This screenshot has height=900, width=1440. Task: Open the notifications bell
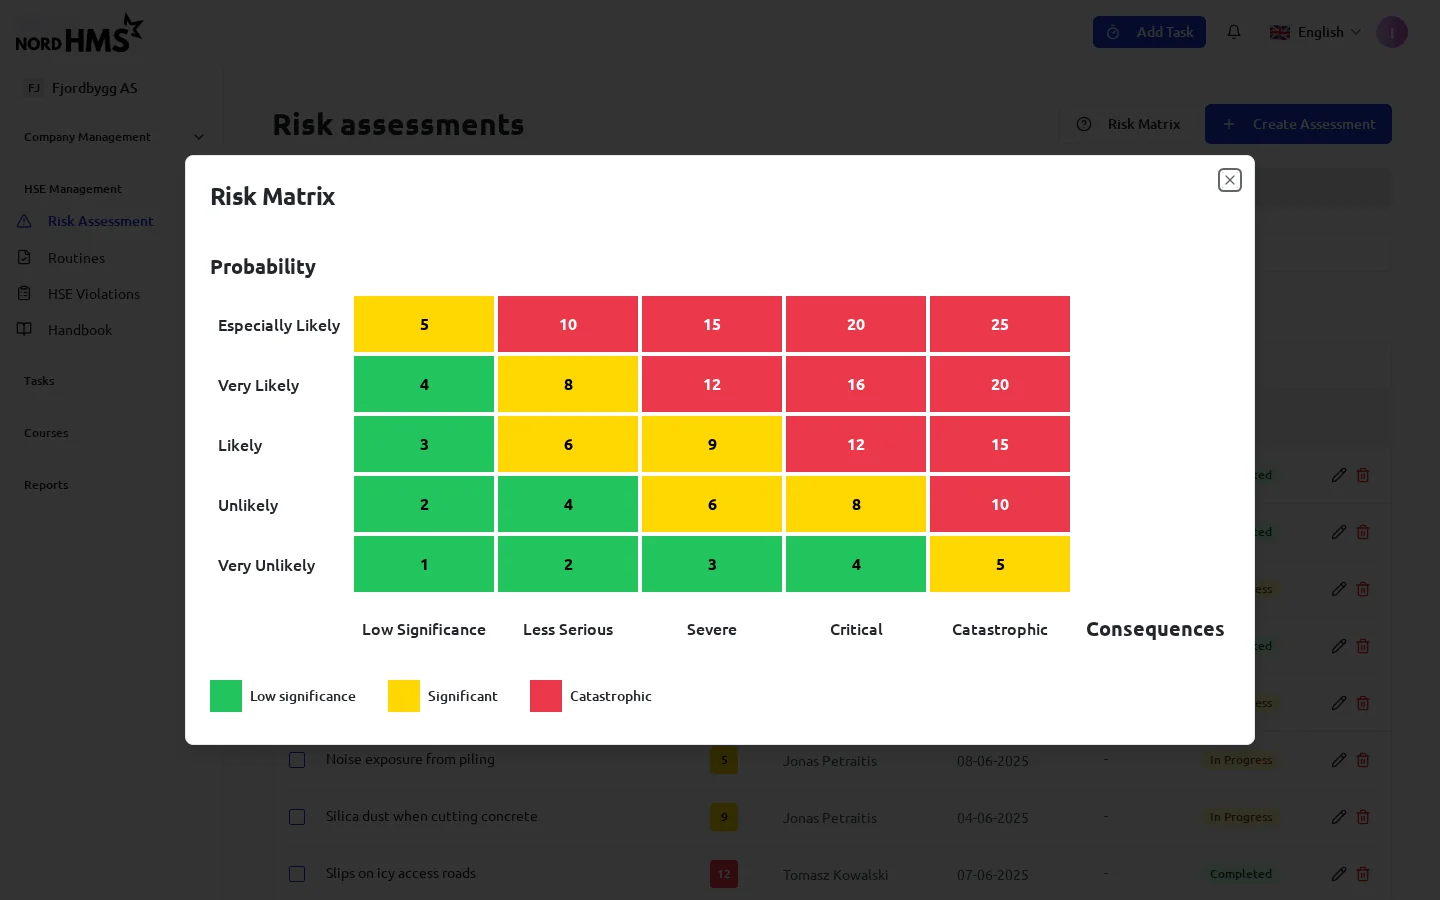[x=1234, y=32]
